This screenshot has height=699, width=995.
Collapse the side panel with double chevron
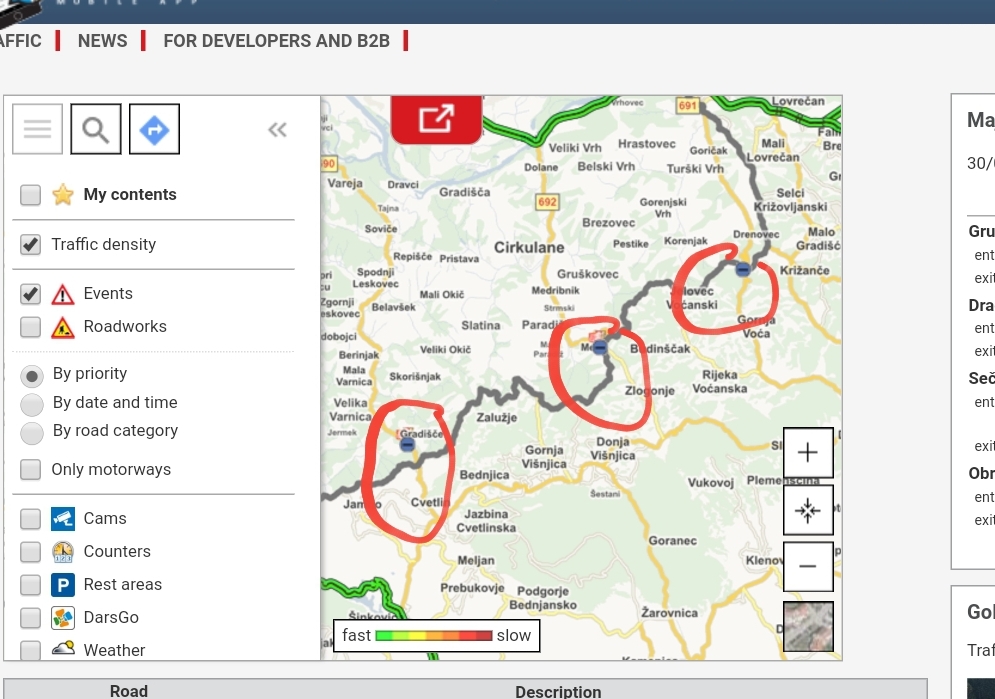tap(277, 130)
